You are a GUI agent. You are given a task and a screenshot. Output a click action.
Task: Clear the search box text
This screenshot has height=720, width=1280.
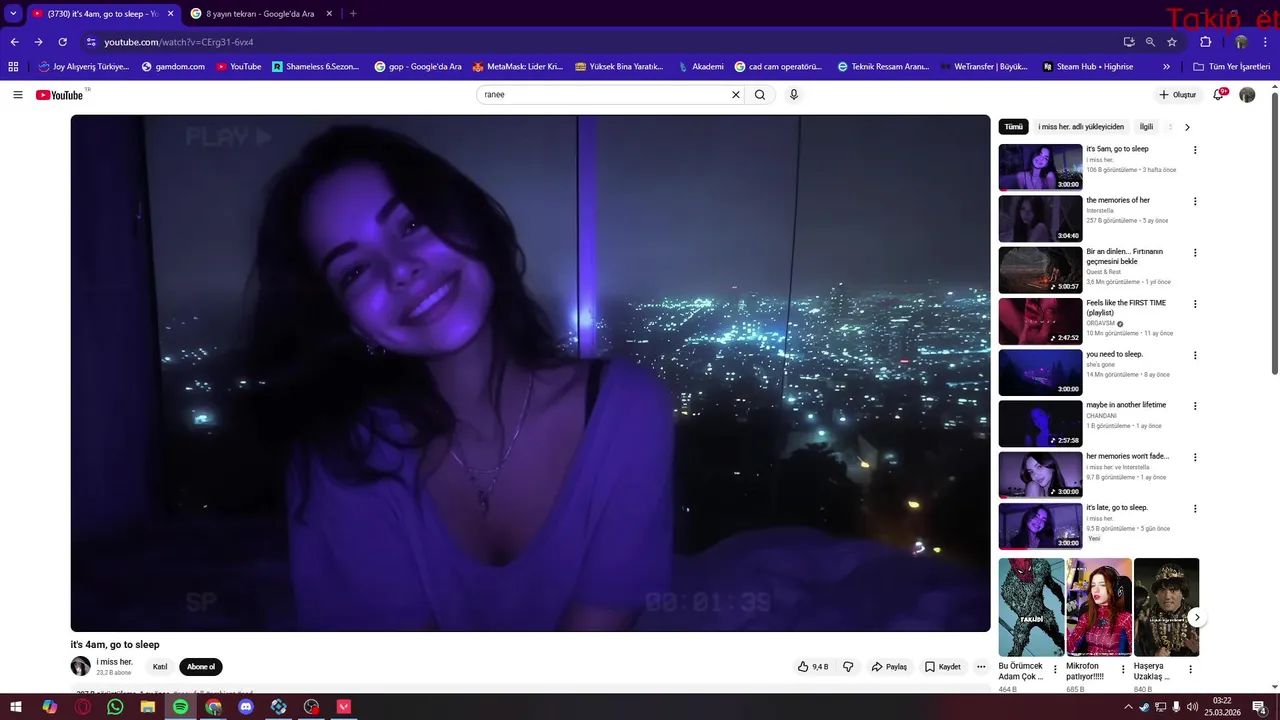[736, 95]
